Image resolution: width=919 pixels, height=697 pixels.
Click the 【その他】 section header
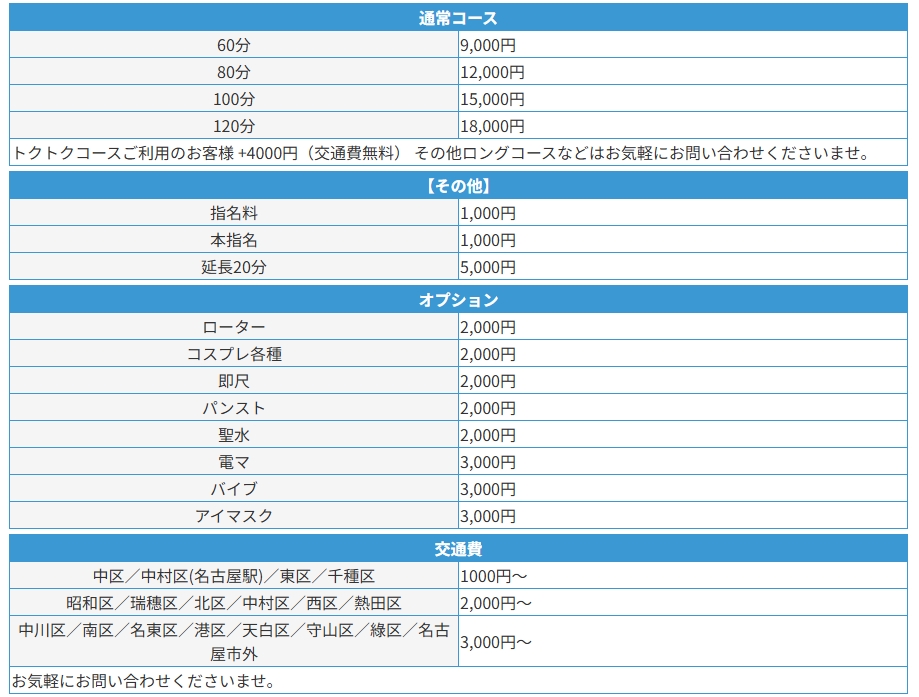(458, 186)
